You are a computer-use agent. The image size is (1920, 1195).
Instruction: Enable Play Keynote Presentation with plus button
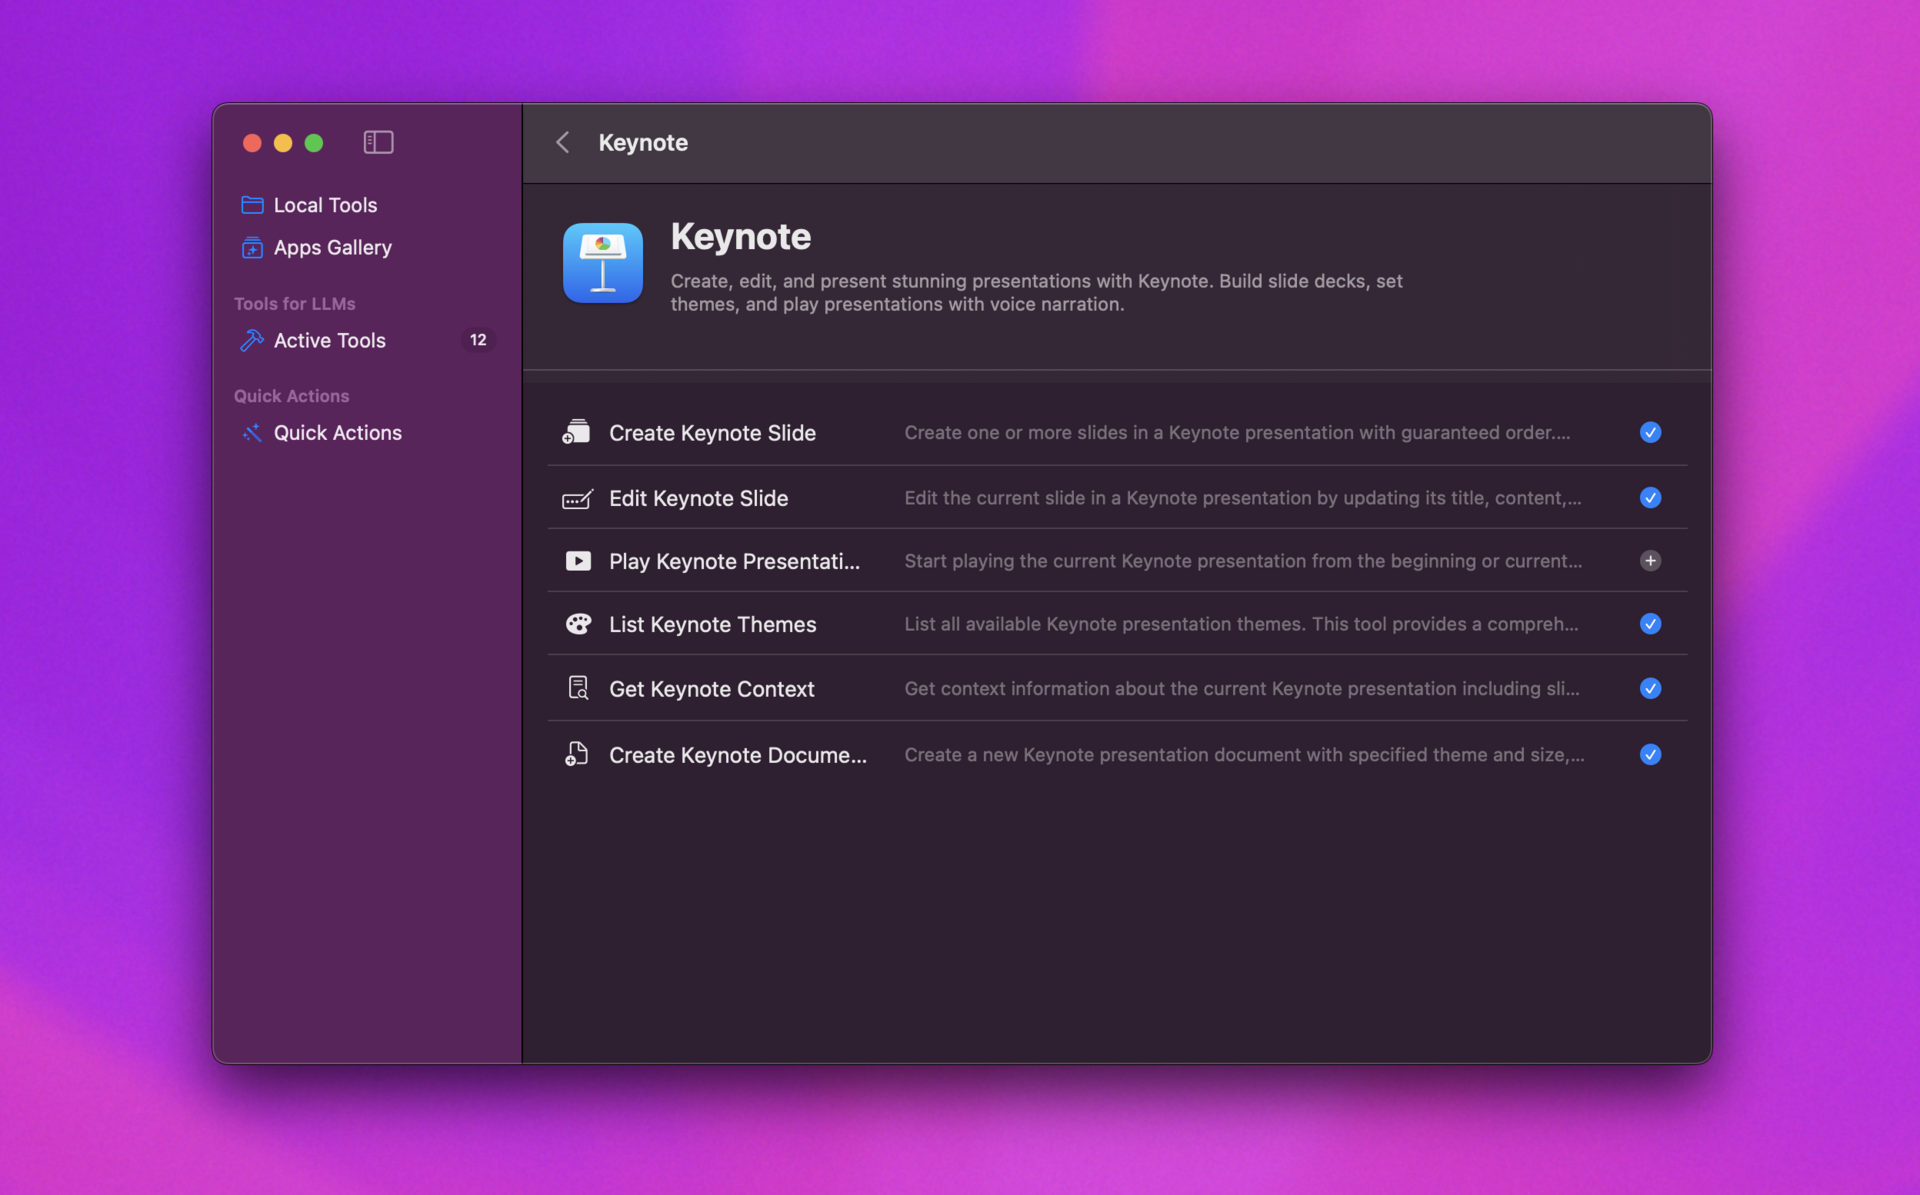(1650, 561)
